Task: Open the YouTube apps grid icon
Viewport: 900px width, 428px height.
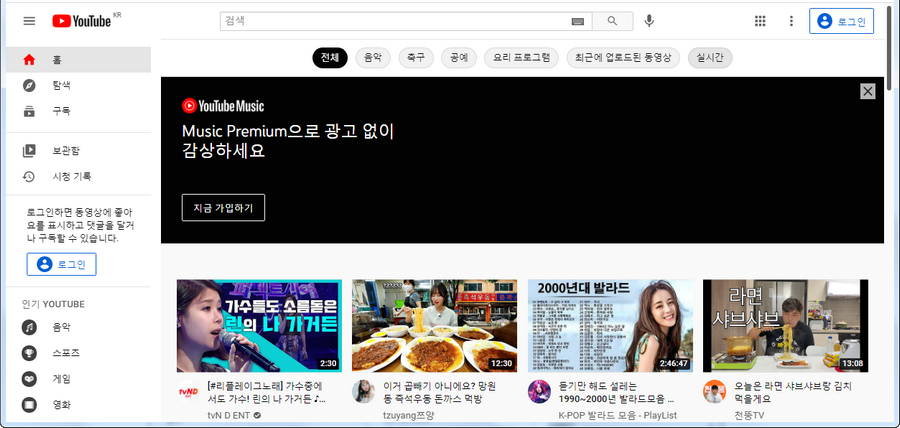Action: click(760, 21)
